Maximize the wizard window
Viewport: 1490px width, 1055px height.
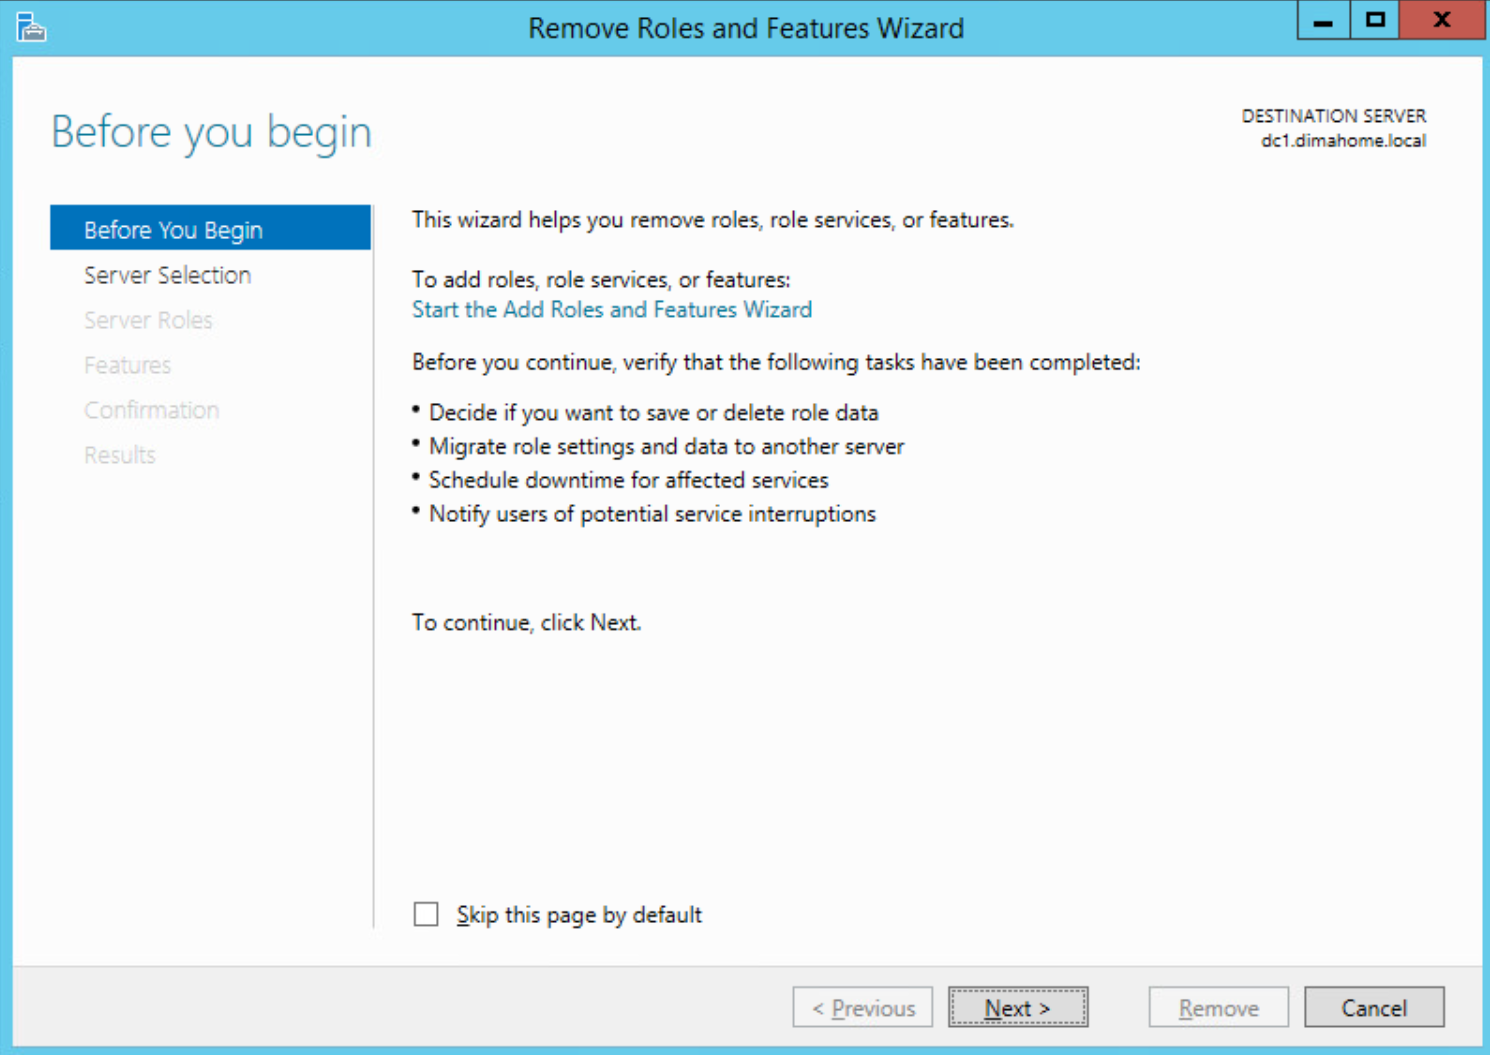(x=1373, y=19)
